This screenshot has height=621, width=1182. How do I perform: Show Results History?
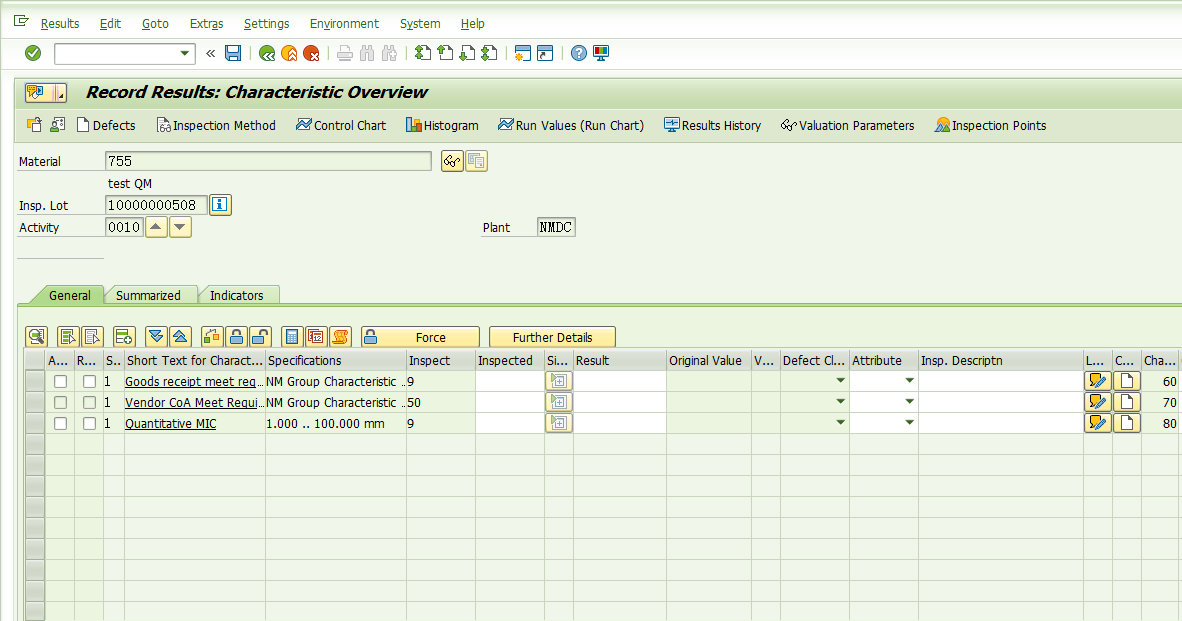tap(713, 125)
